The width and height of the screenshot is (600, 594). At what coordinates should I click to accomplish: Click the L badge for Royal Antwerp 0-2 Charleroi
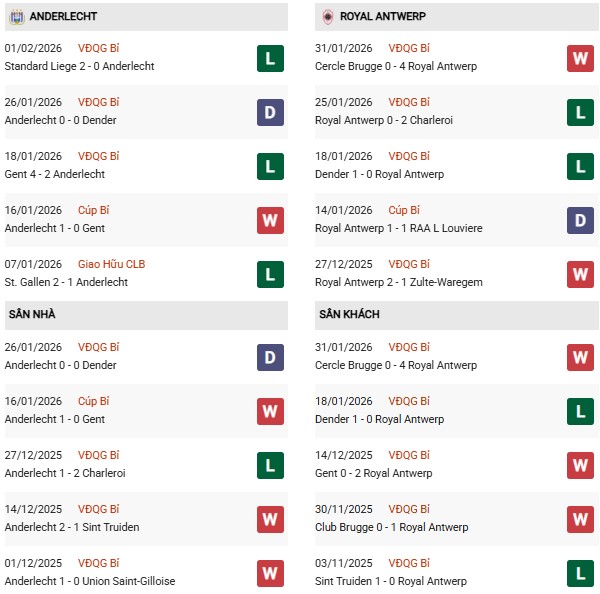pyautogui.click(x=580, y=112)
